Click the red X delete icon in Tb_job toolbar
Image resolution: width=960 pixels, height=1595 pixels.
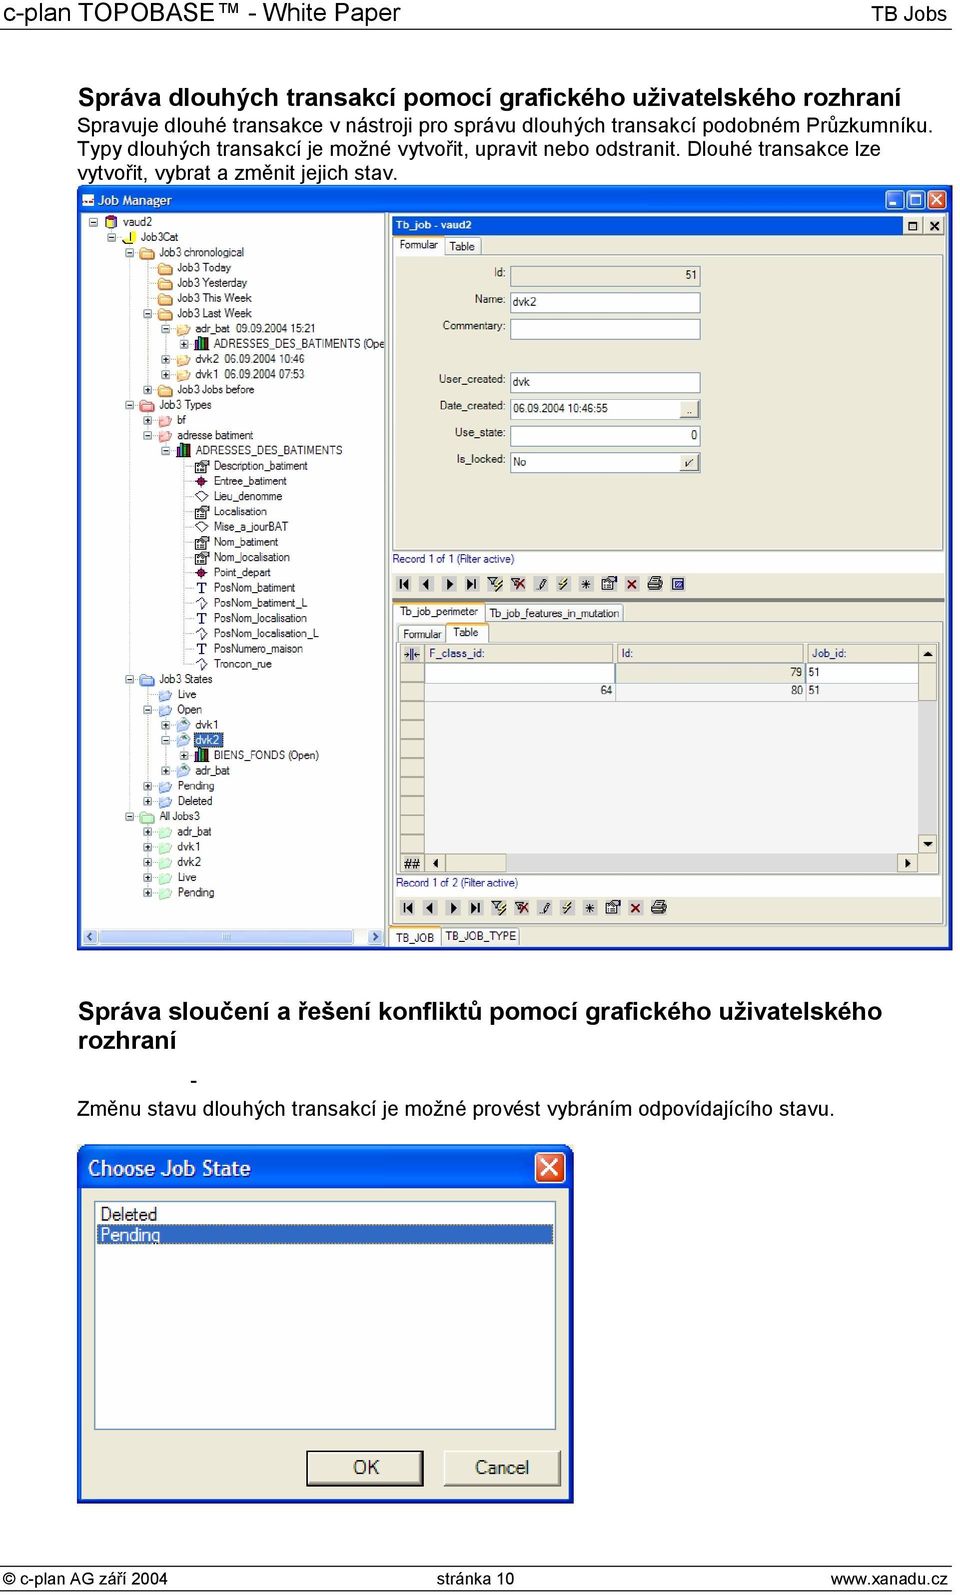[x=632, y=584]
